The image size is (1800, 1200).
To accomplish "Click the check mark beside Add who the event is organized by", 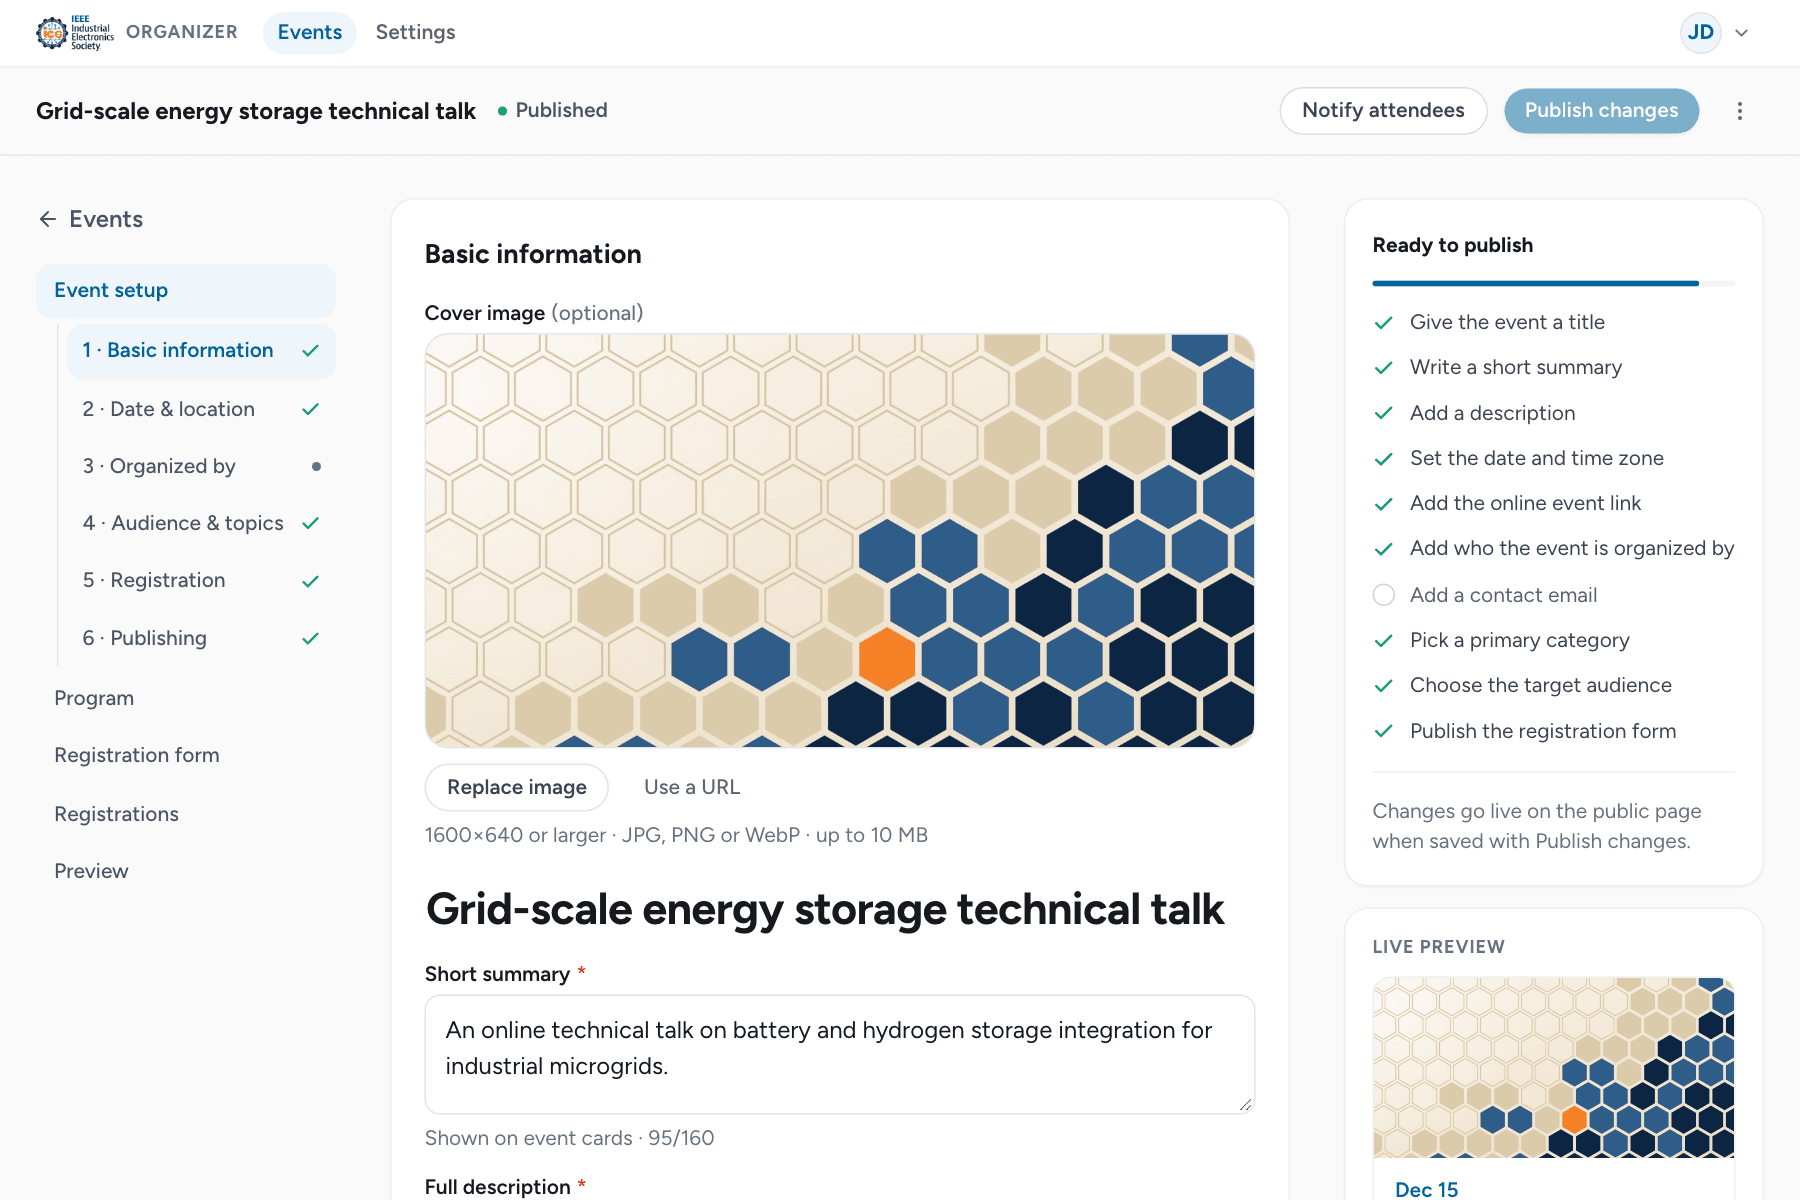I will 1384,549.
